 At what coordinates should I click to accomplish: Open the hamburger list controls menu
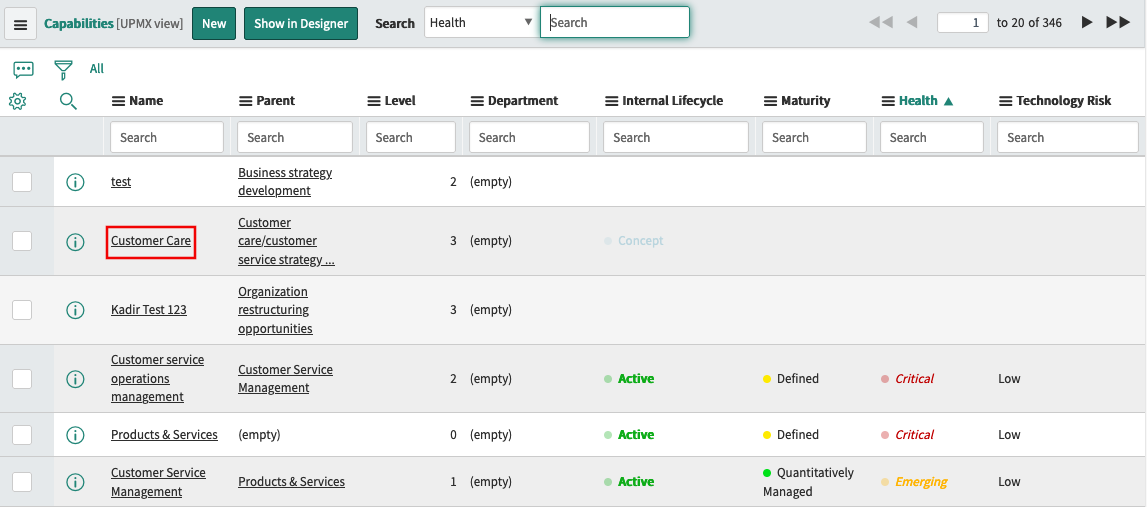click(21, 24)
